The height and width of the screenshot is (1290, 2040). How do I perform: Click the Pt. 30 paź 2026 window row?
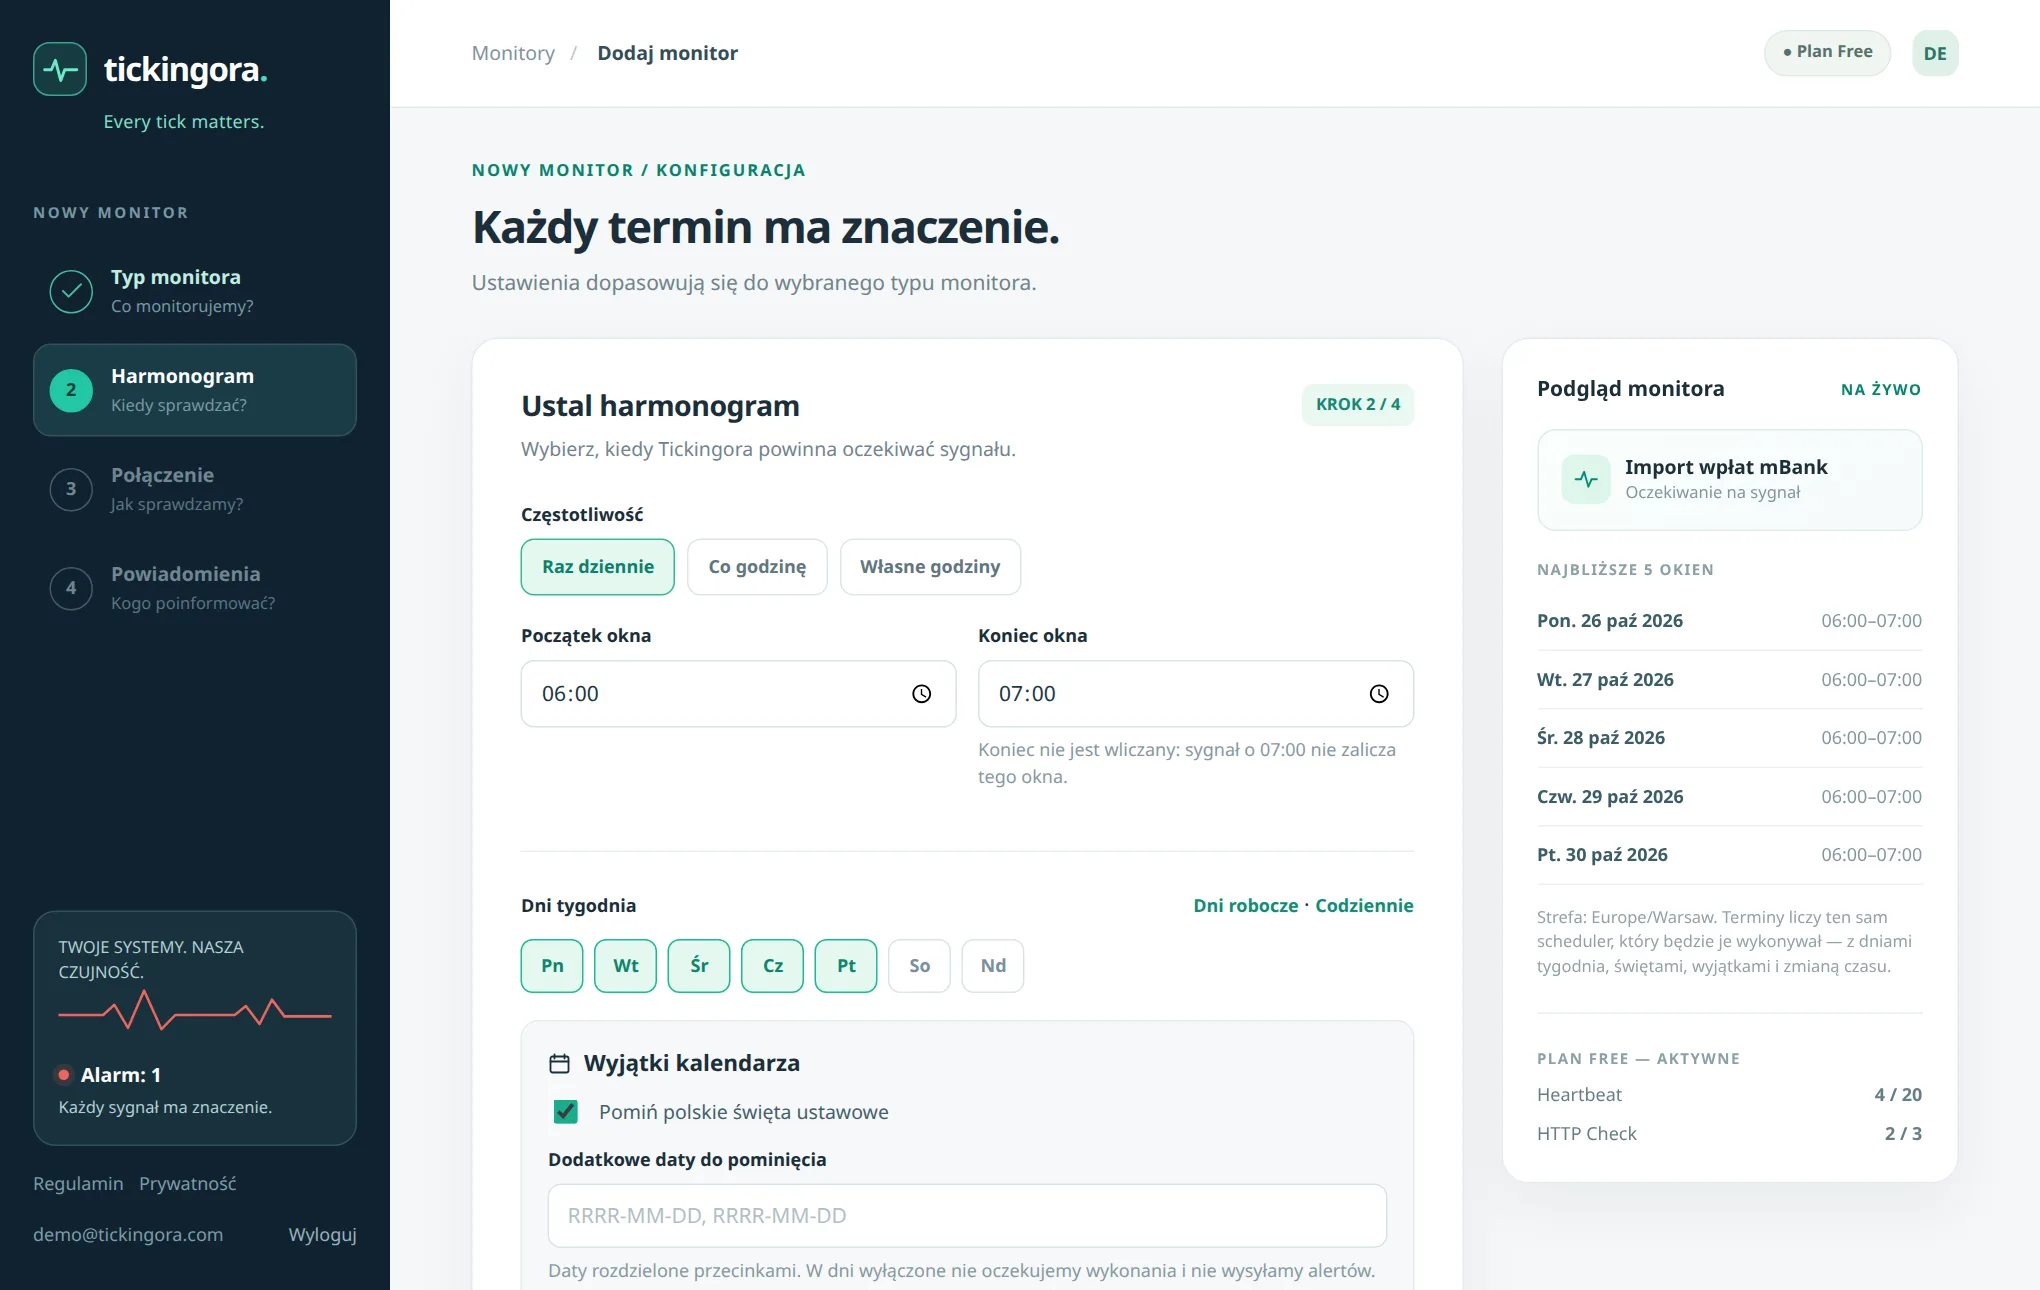[1729, 855]
